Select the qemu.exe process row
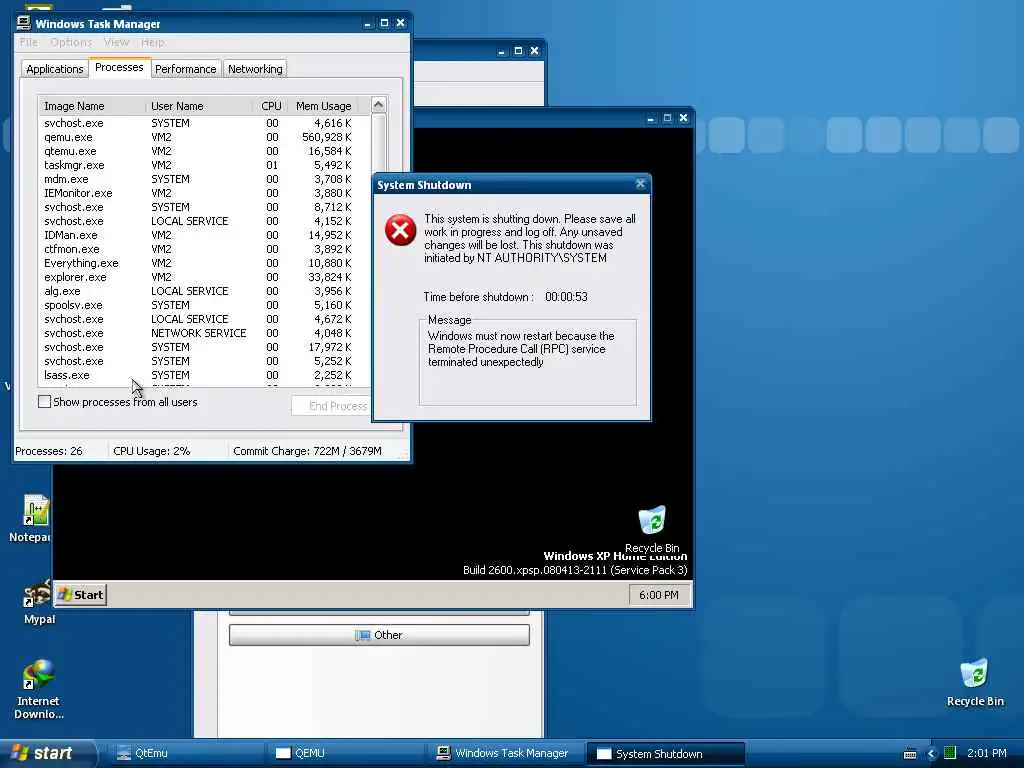 point(204,137)
